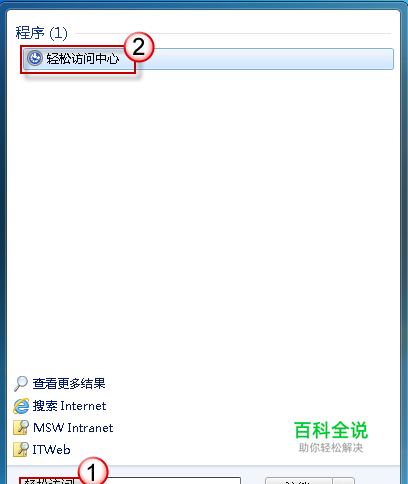Click the log off button at the bottom
The height and width of the screenshot is (484, 408).
pyautogui.click(x=299, y=481)
